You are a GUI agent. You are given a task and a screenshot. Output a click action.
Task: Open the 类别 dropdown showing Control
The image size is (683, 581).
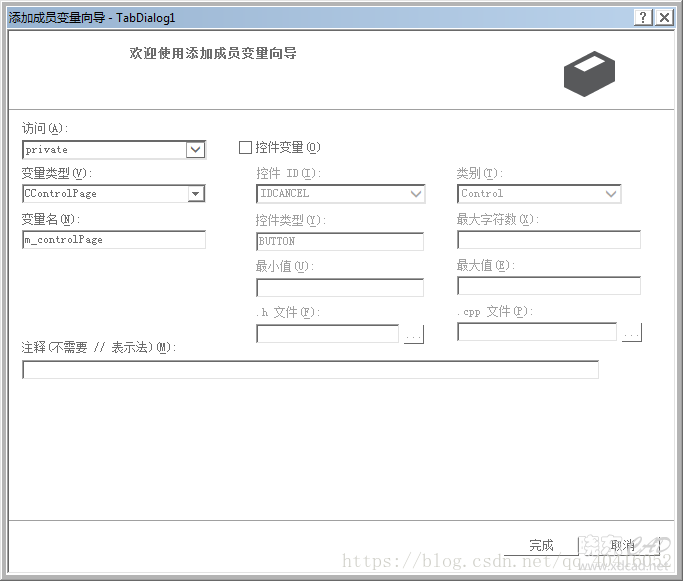pos(539,194)
